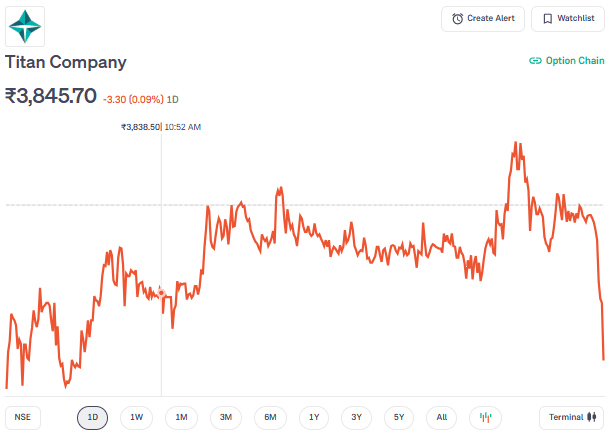The height and width of the screenshot is (434, 613).
Task: Click the bookmark Watchlist icon
Action: point(547,19)
